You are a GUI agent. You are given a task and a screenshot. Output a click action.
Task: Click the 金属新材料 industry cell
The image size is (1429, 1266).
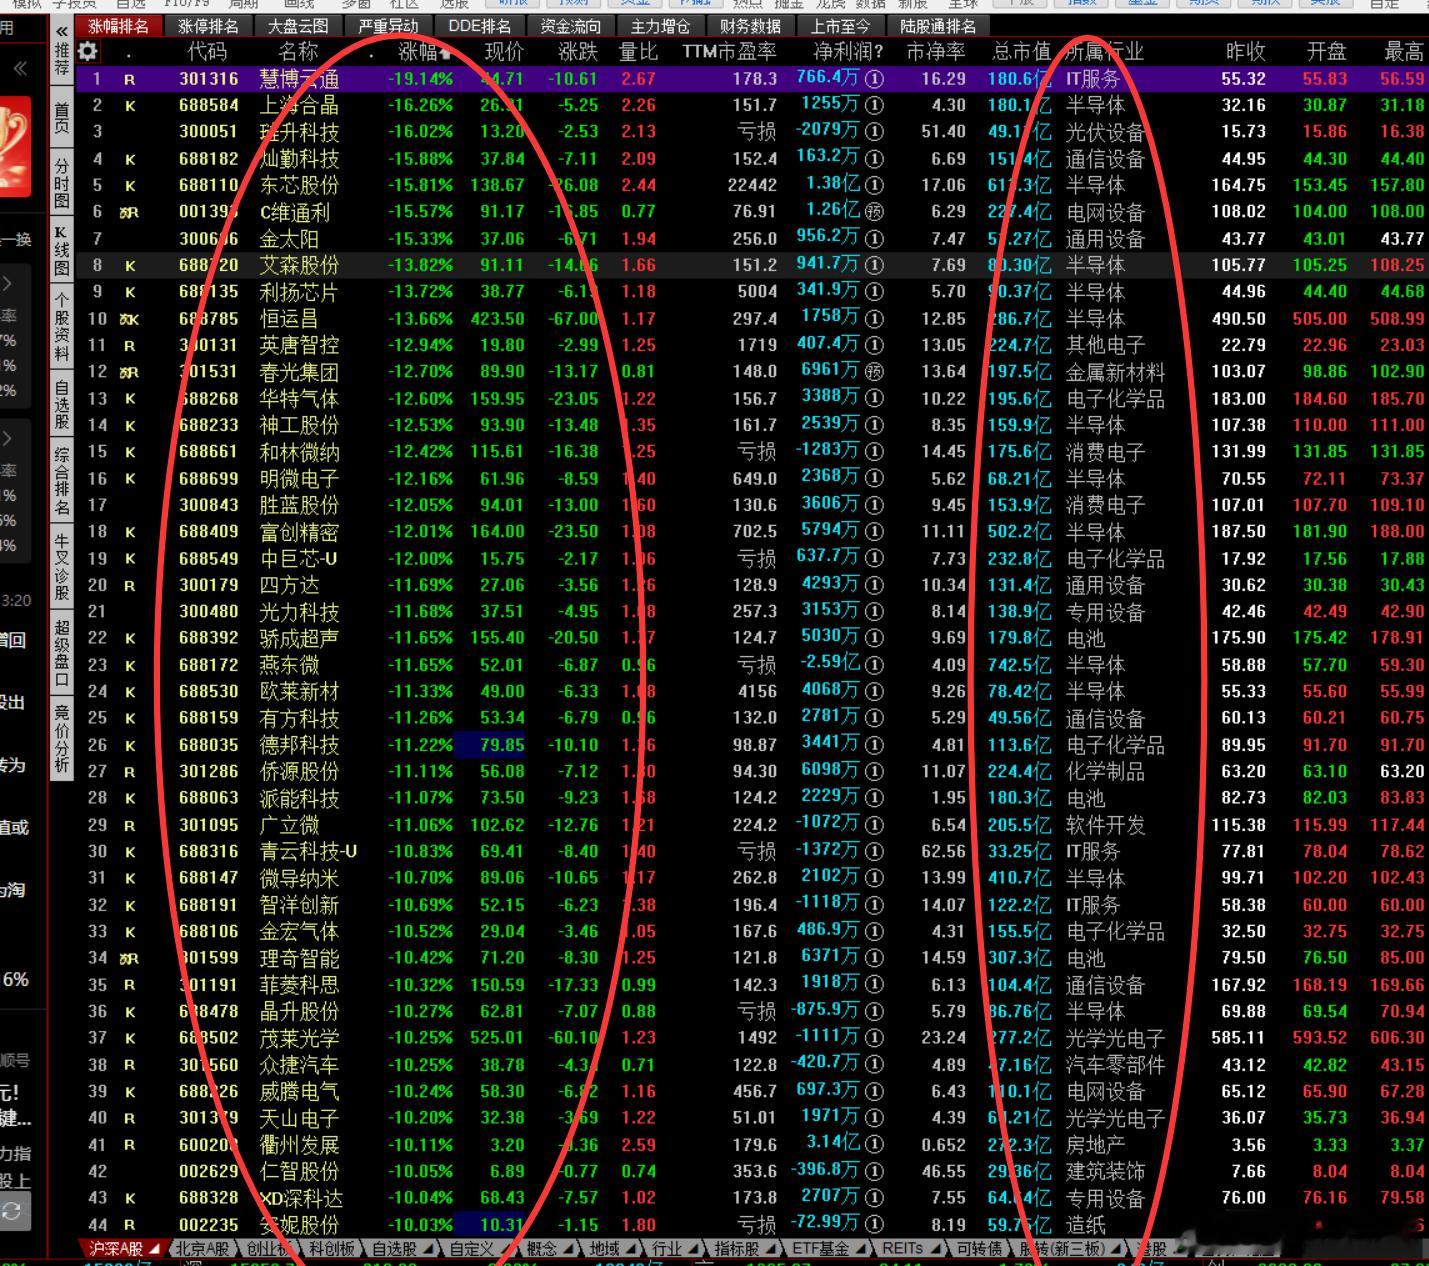point(1115,372)
